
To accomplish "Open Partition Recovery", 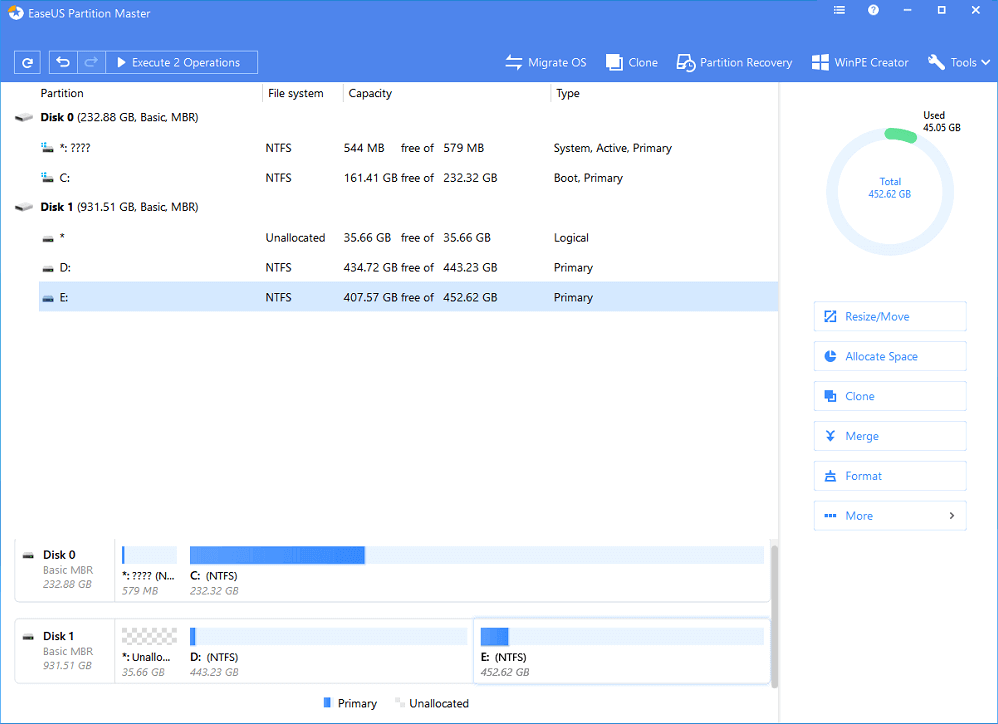I will click(x=734, y=62).
